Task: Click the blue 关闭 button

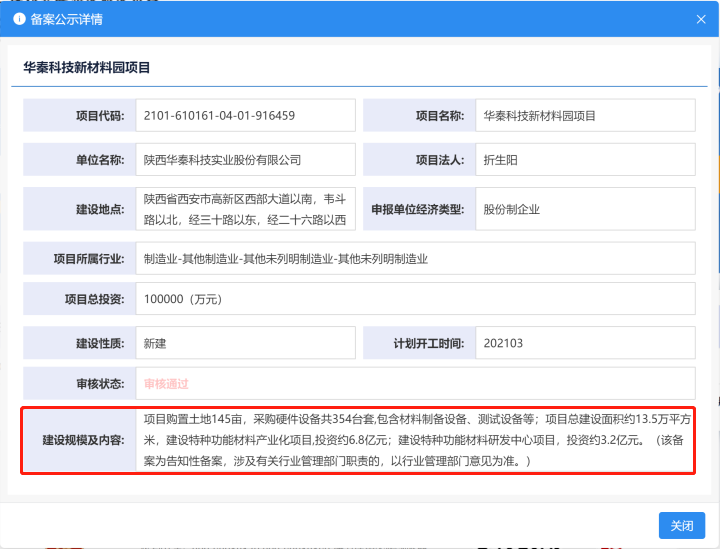Action: 681,526
